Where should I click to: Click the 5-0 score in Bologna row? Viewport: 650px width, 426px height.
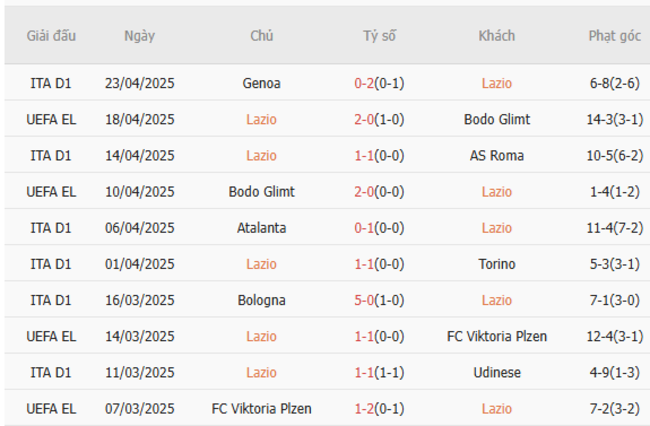363,300
